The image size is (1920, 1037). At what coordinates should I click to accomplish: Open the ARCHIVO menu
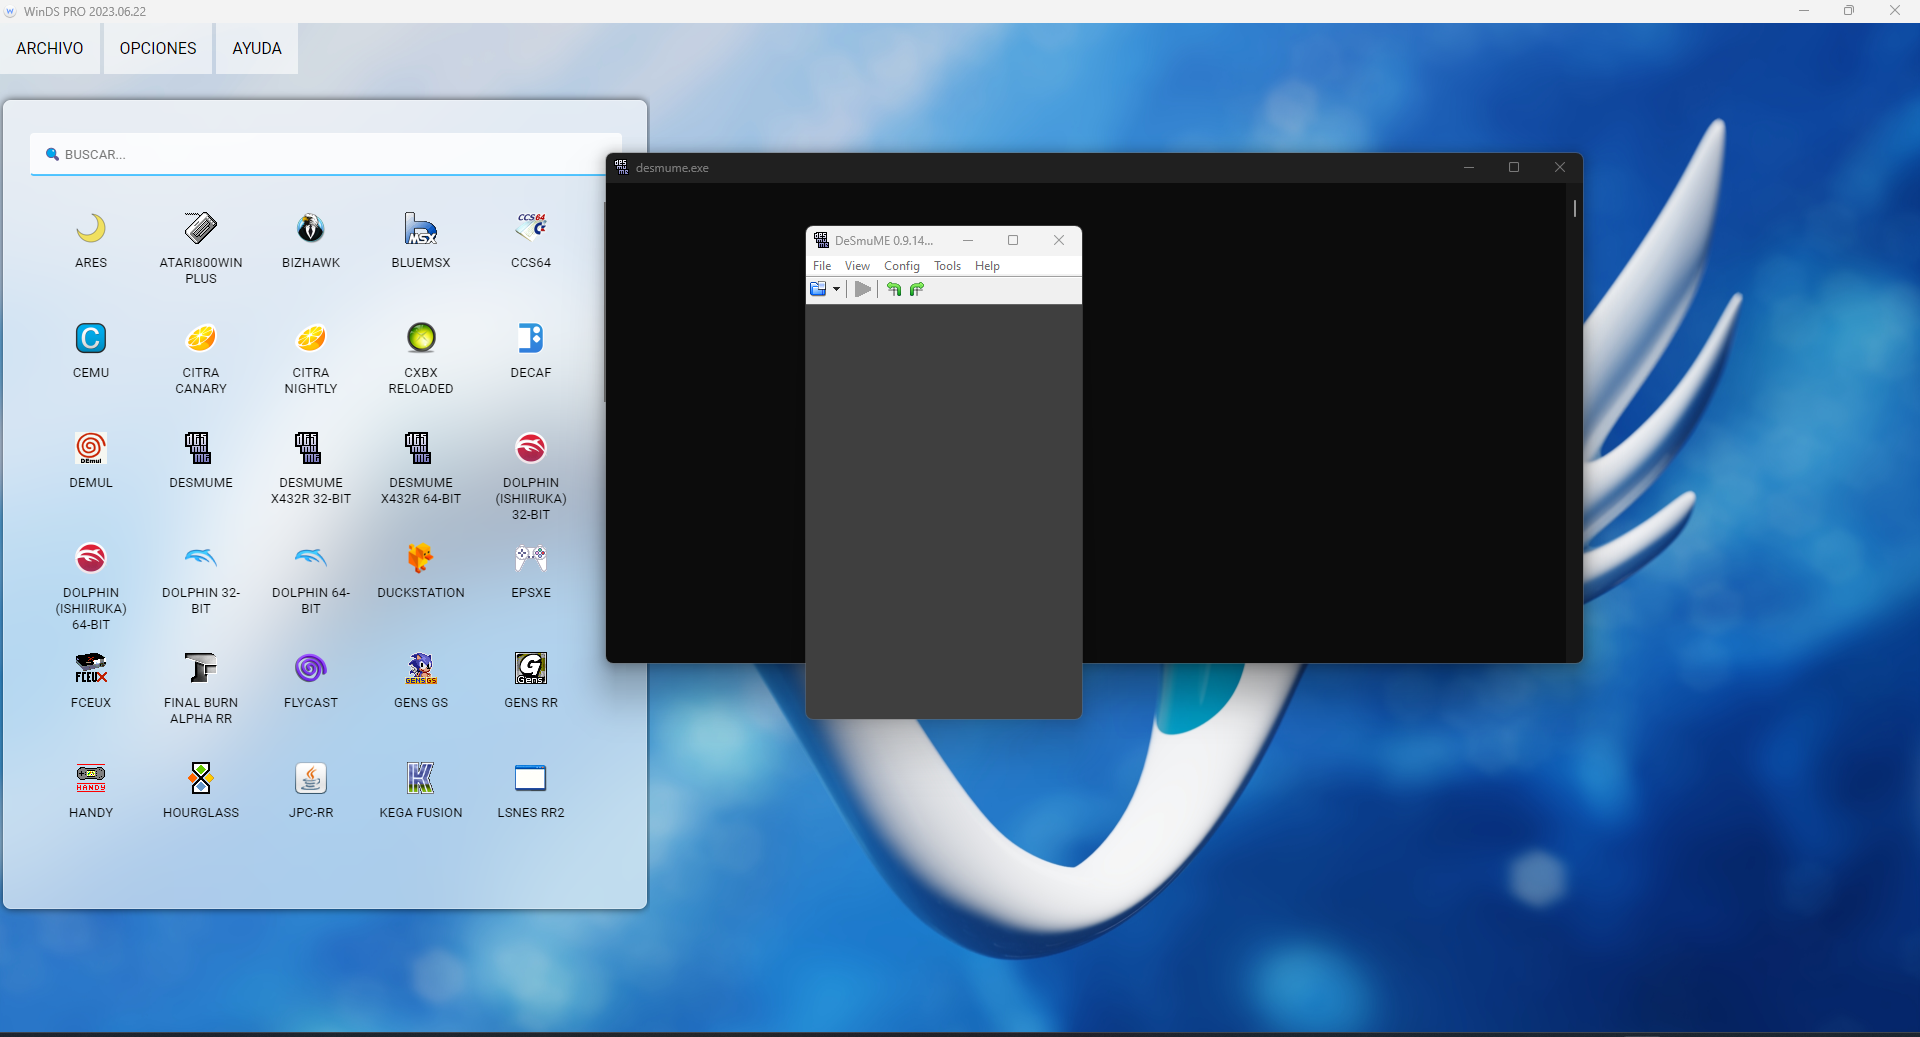pyautogui.click(x=50, y=49)
